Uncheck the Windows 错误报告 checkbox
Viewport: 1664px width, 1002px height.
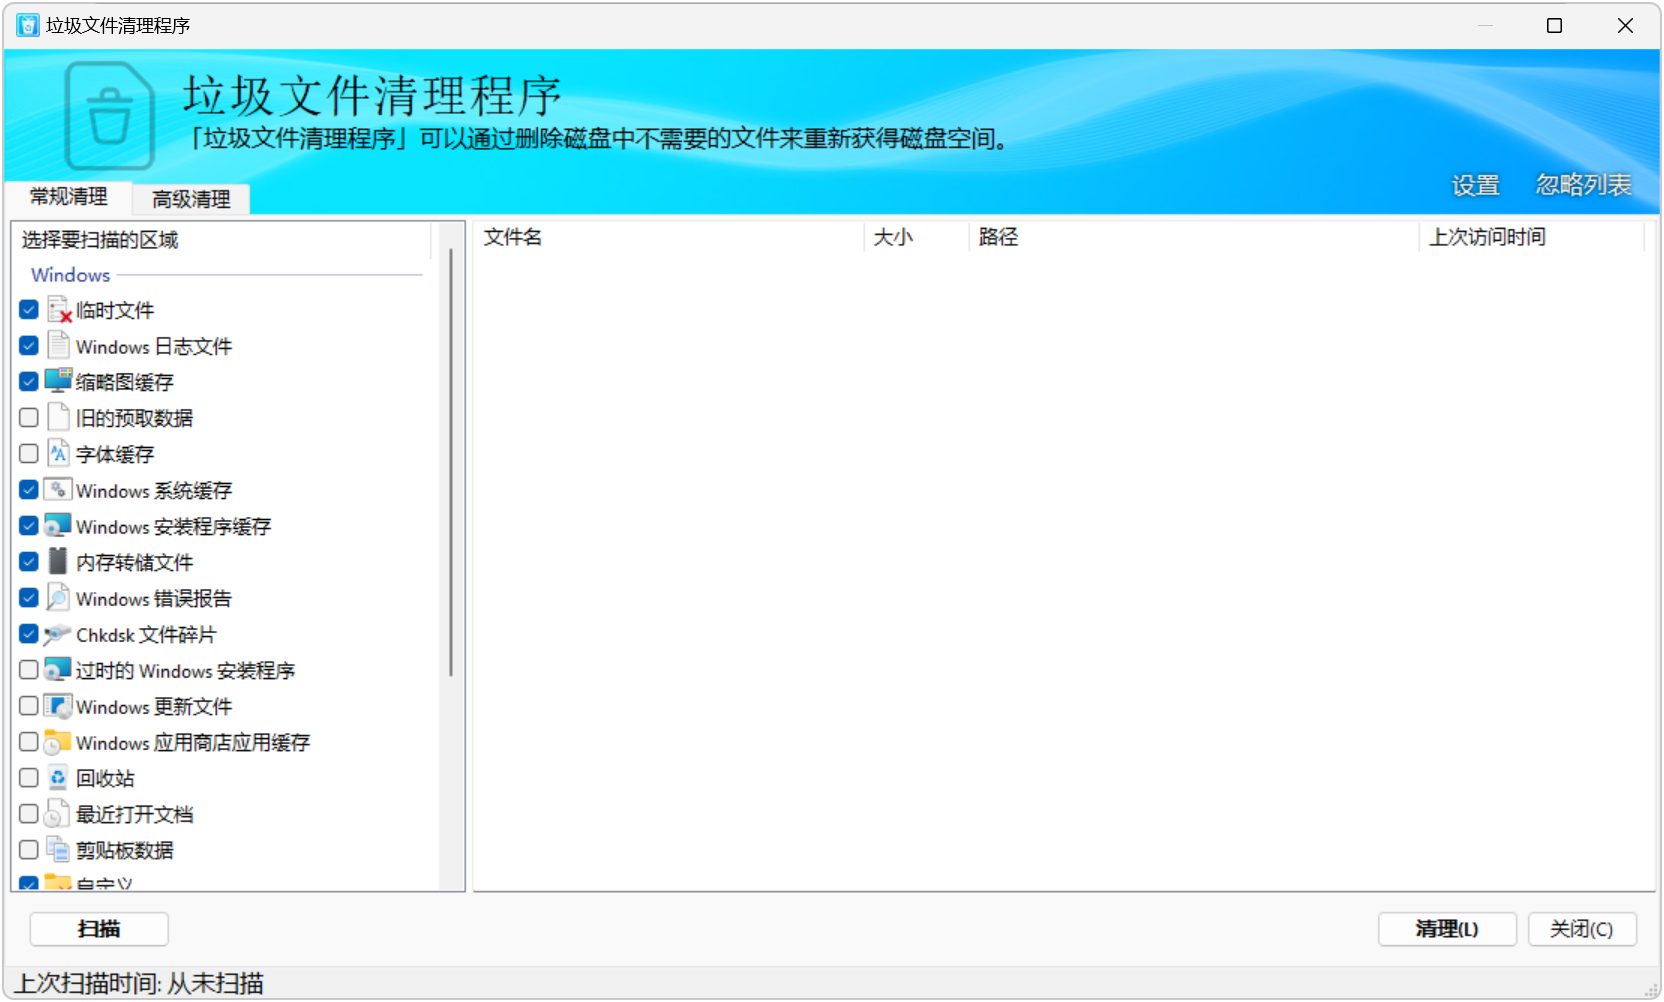tap(29, 598)
